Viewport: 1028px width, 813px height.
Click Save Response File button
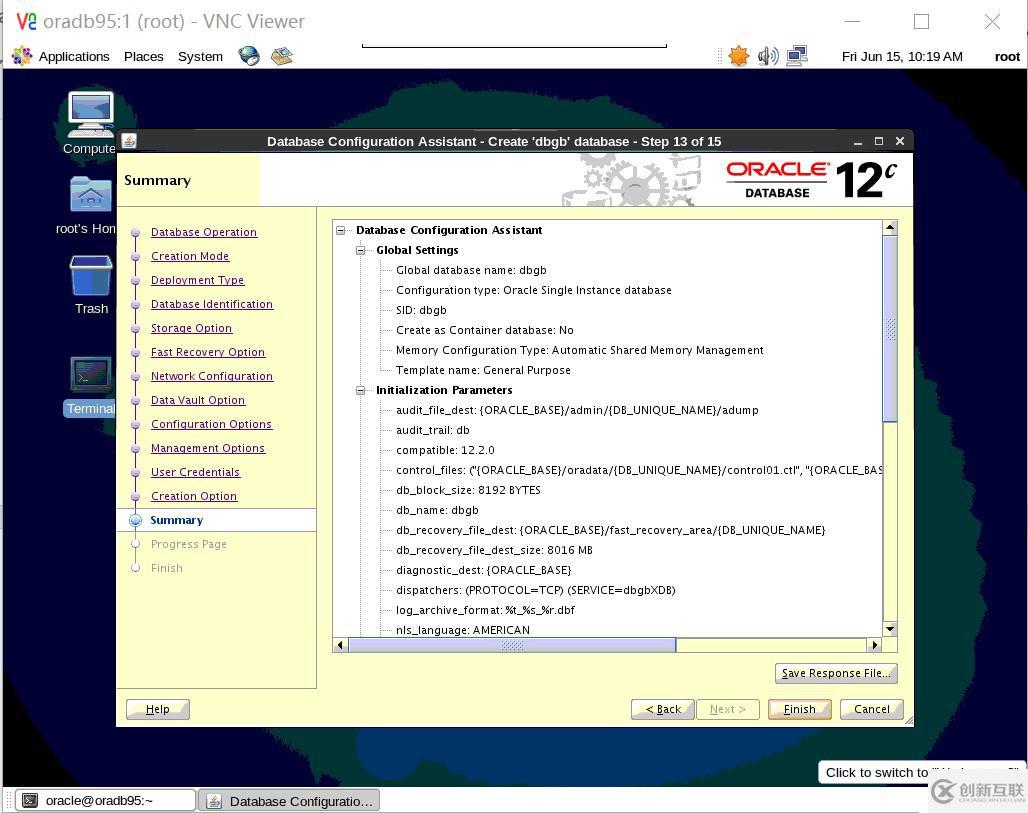[x=836, y=673]
